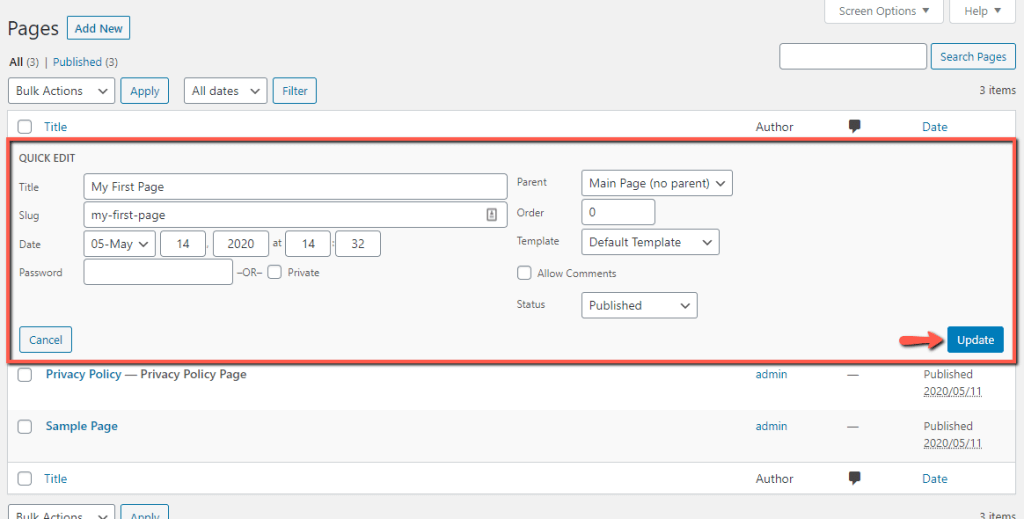
Task: Expand Screen Options panel
Action: click(884, 11)
